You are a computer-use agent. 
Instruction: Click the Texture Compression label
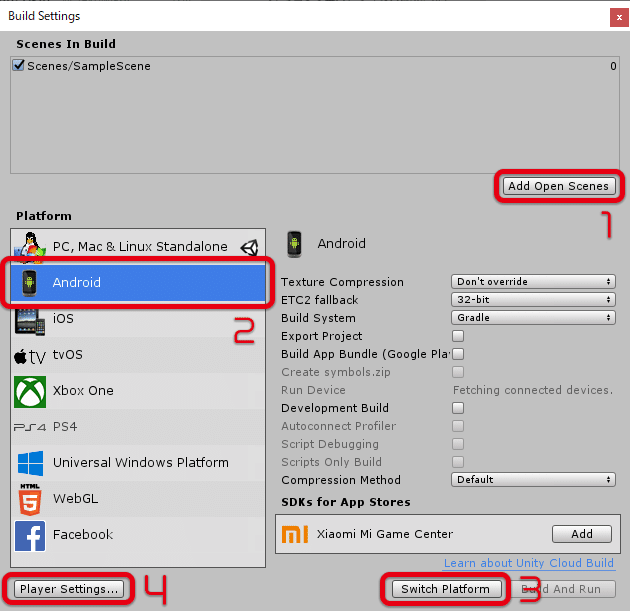[342, 282]
